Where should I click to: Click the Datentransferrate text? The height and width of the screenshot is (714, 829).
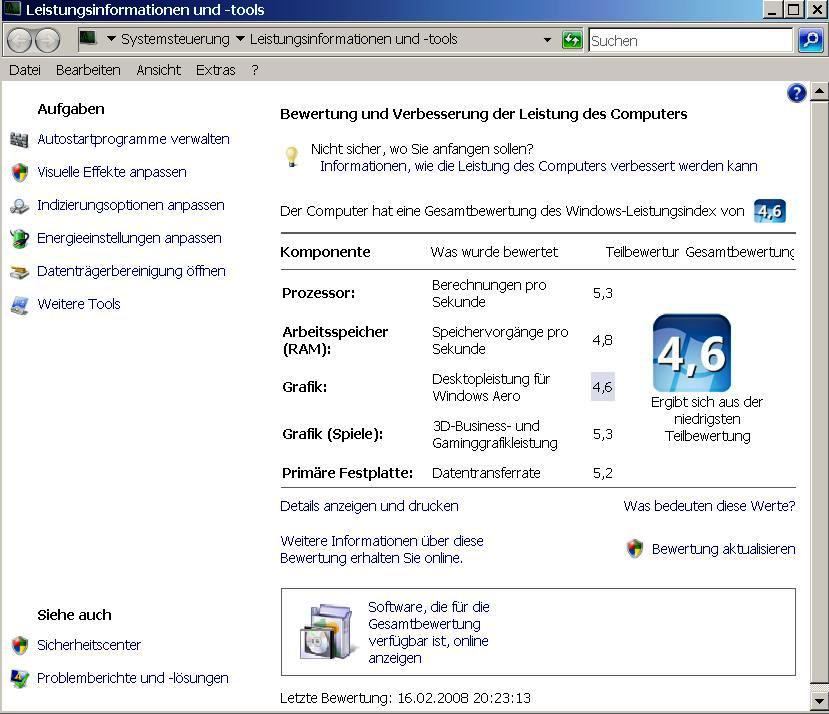coord(486,473)
